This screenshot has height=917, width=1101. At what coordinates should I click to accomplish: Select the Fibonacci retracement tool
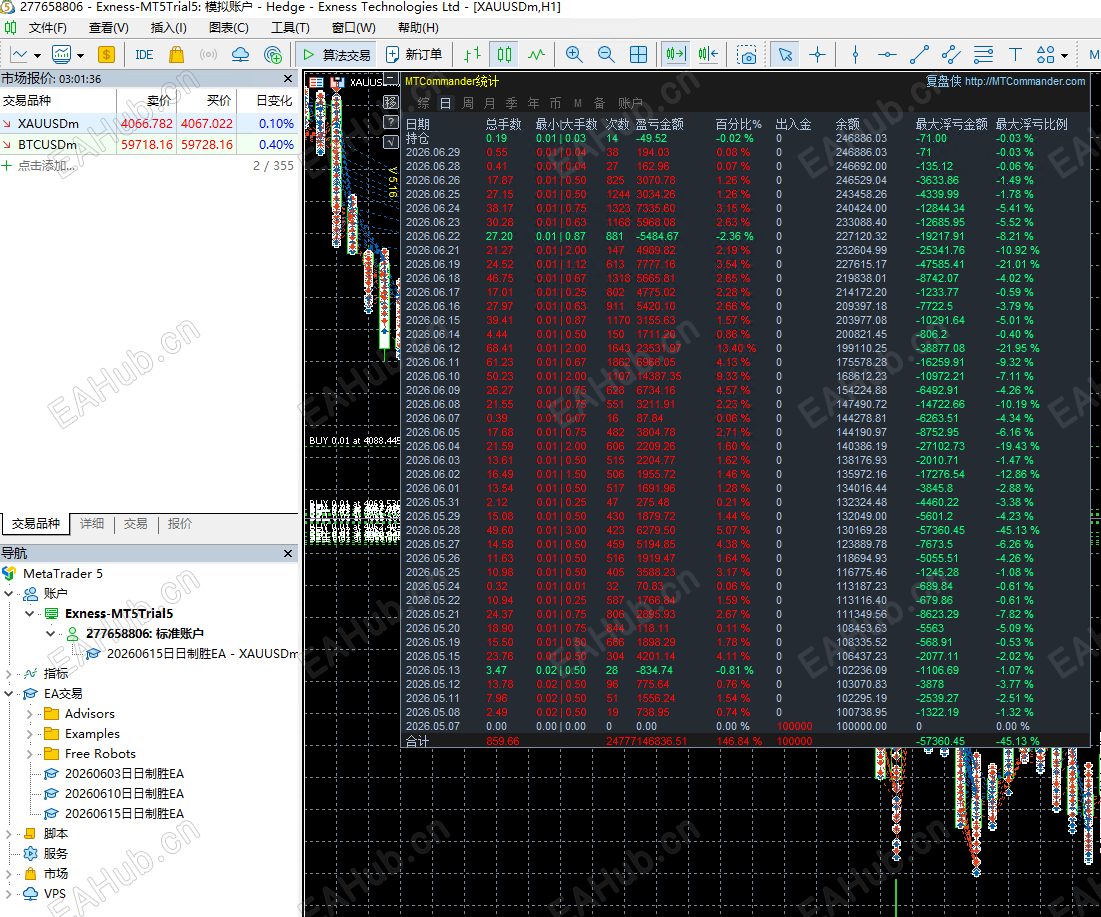pos(983,55)
